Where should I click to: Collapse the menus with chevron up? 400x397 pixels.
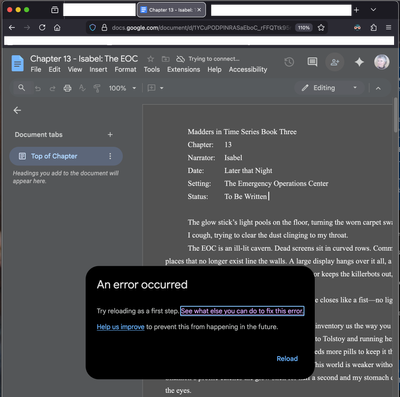[x=378, y=88]
